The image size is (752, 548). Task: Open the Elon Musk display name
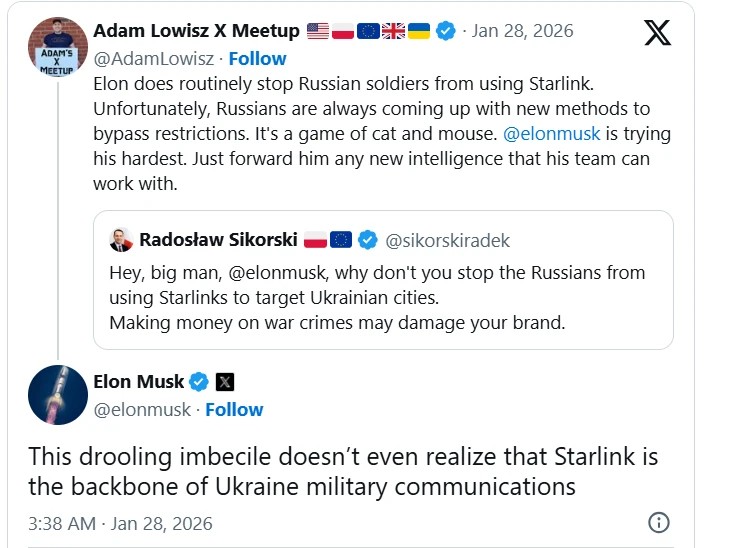click(x=138, y=381)
